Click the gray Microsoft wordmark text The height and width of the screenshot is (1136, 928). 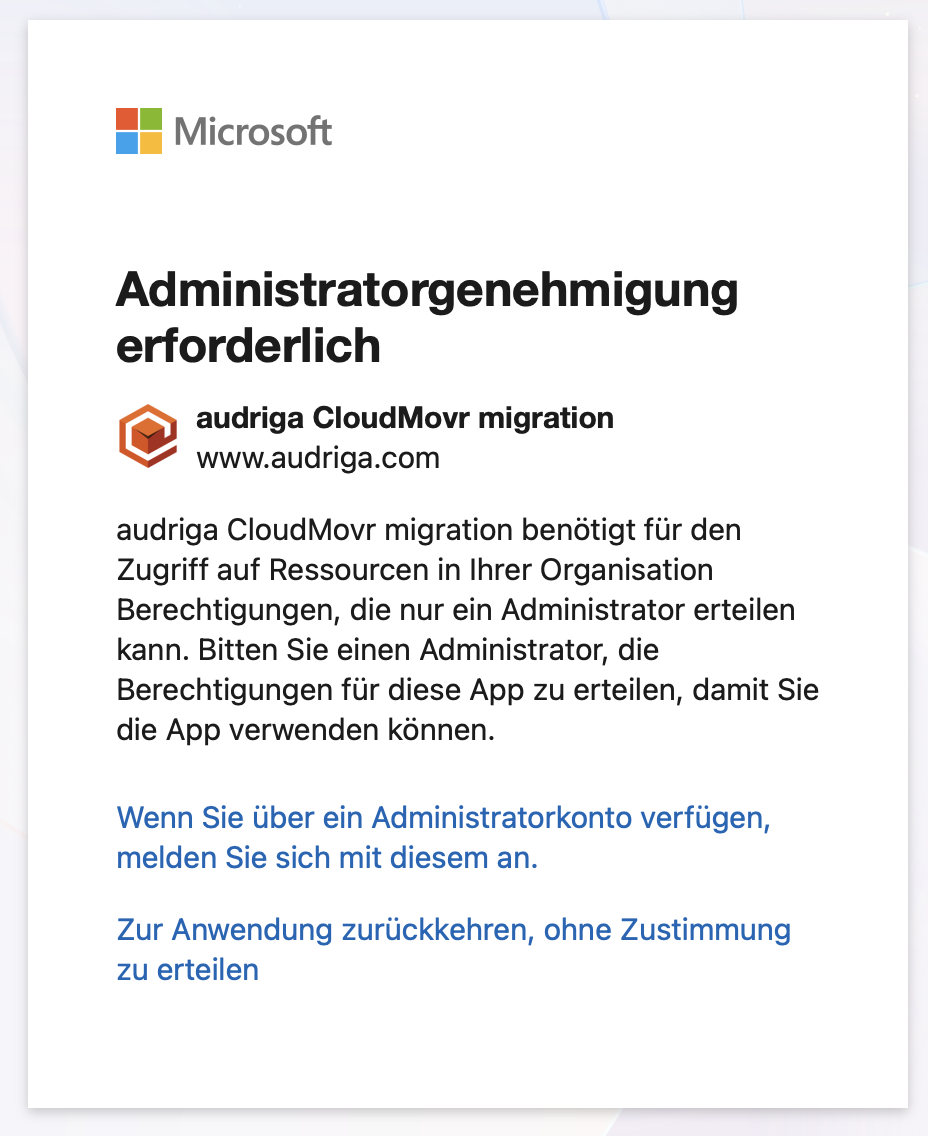(253, 132)
